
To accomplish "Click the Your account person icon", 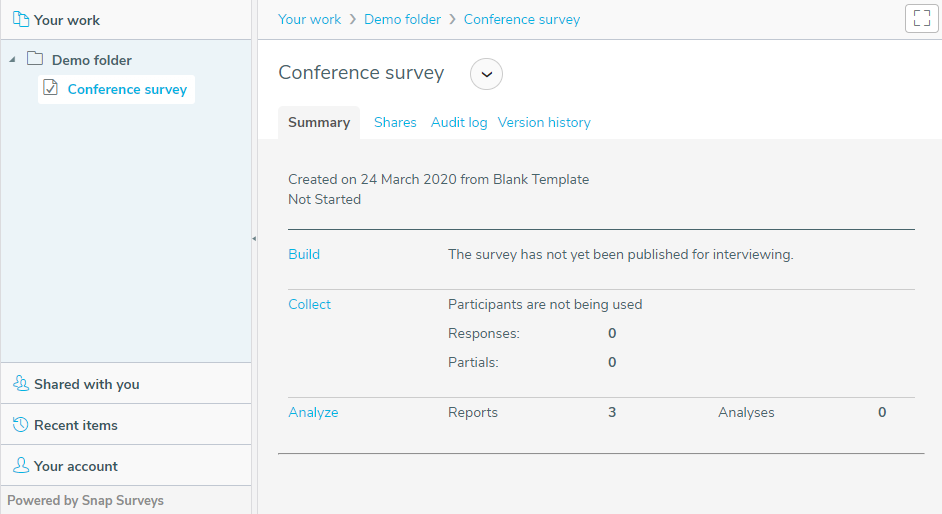I will (20, 466).
